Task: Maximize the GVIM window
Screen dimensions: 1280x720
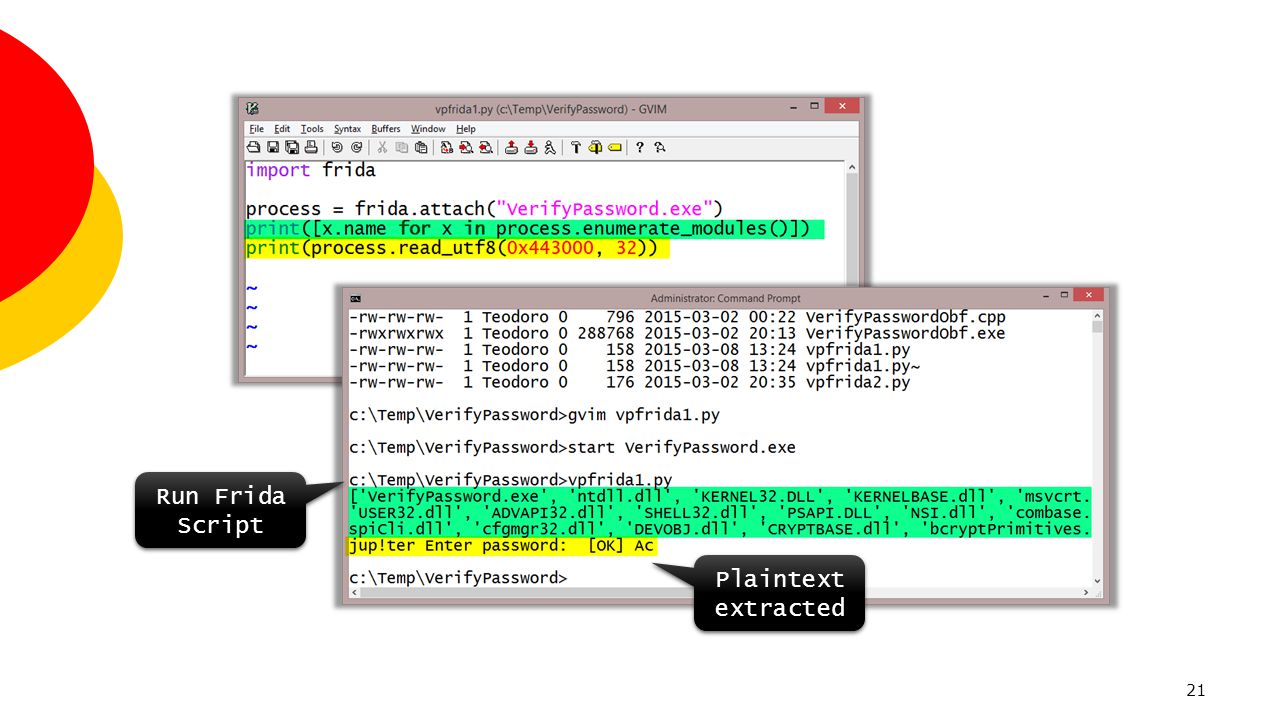Action: click(814, 106)
